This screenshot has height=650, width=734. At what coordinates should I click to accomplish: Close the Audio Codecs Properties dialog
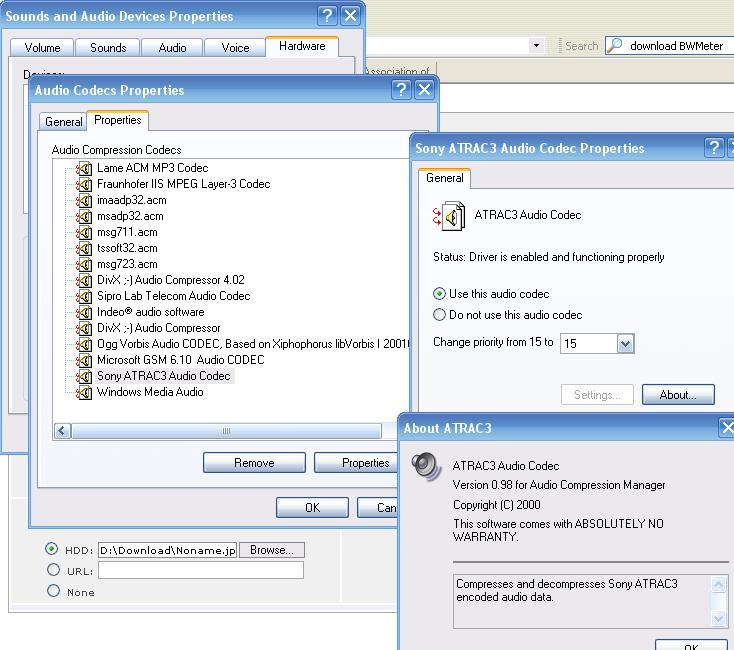pos(424,89)
